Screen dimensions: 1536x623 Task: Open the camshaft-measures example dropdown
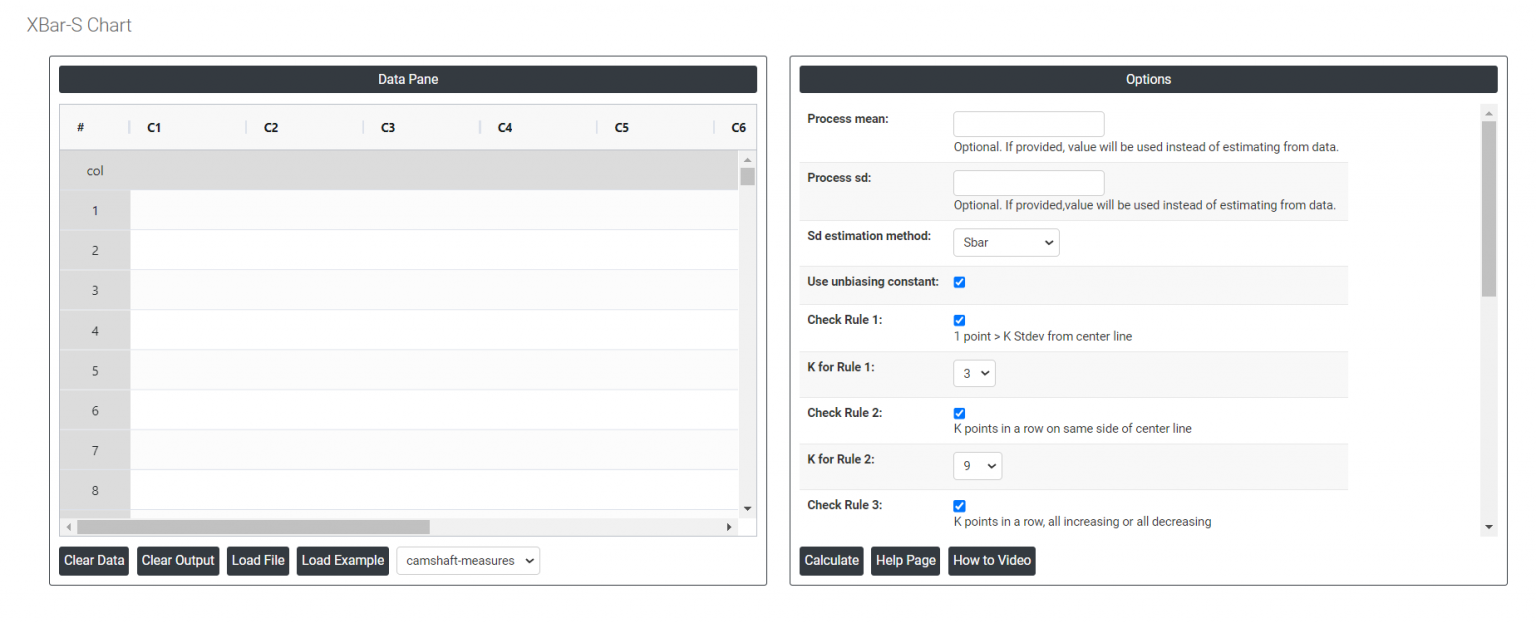[x=468, y=561]
